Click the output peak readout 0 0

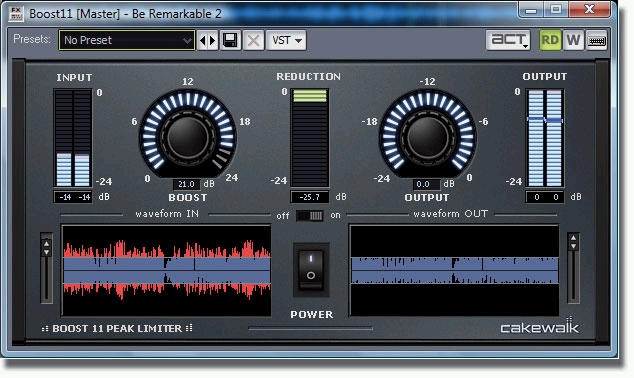point(545,197)
